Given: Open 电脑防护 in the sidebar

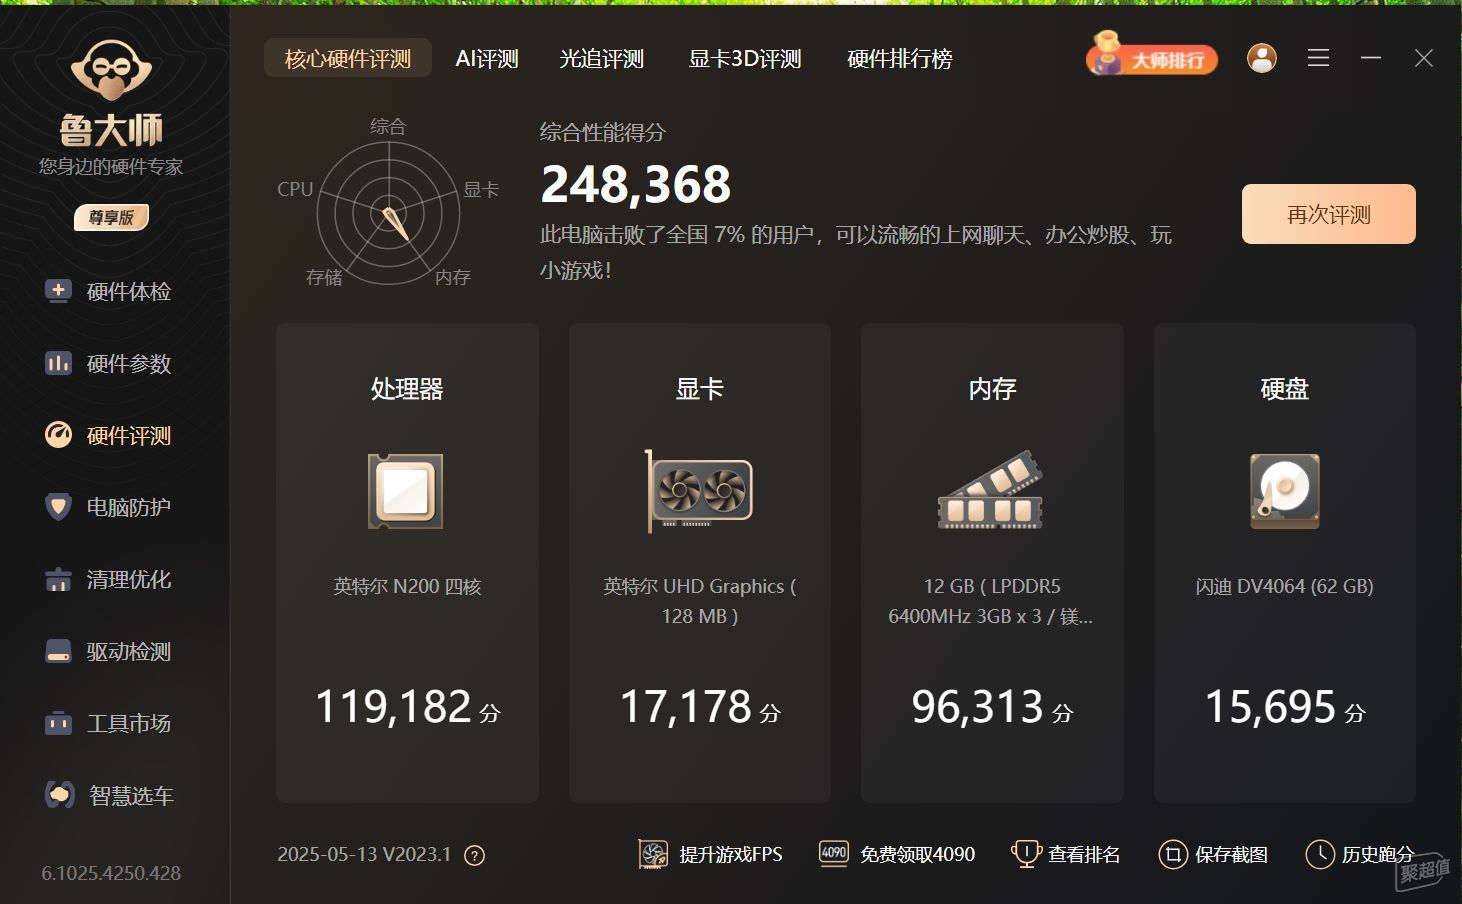Looking at the screenshot, I should pyautogui.click(x=109, y=507).
